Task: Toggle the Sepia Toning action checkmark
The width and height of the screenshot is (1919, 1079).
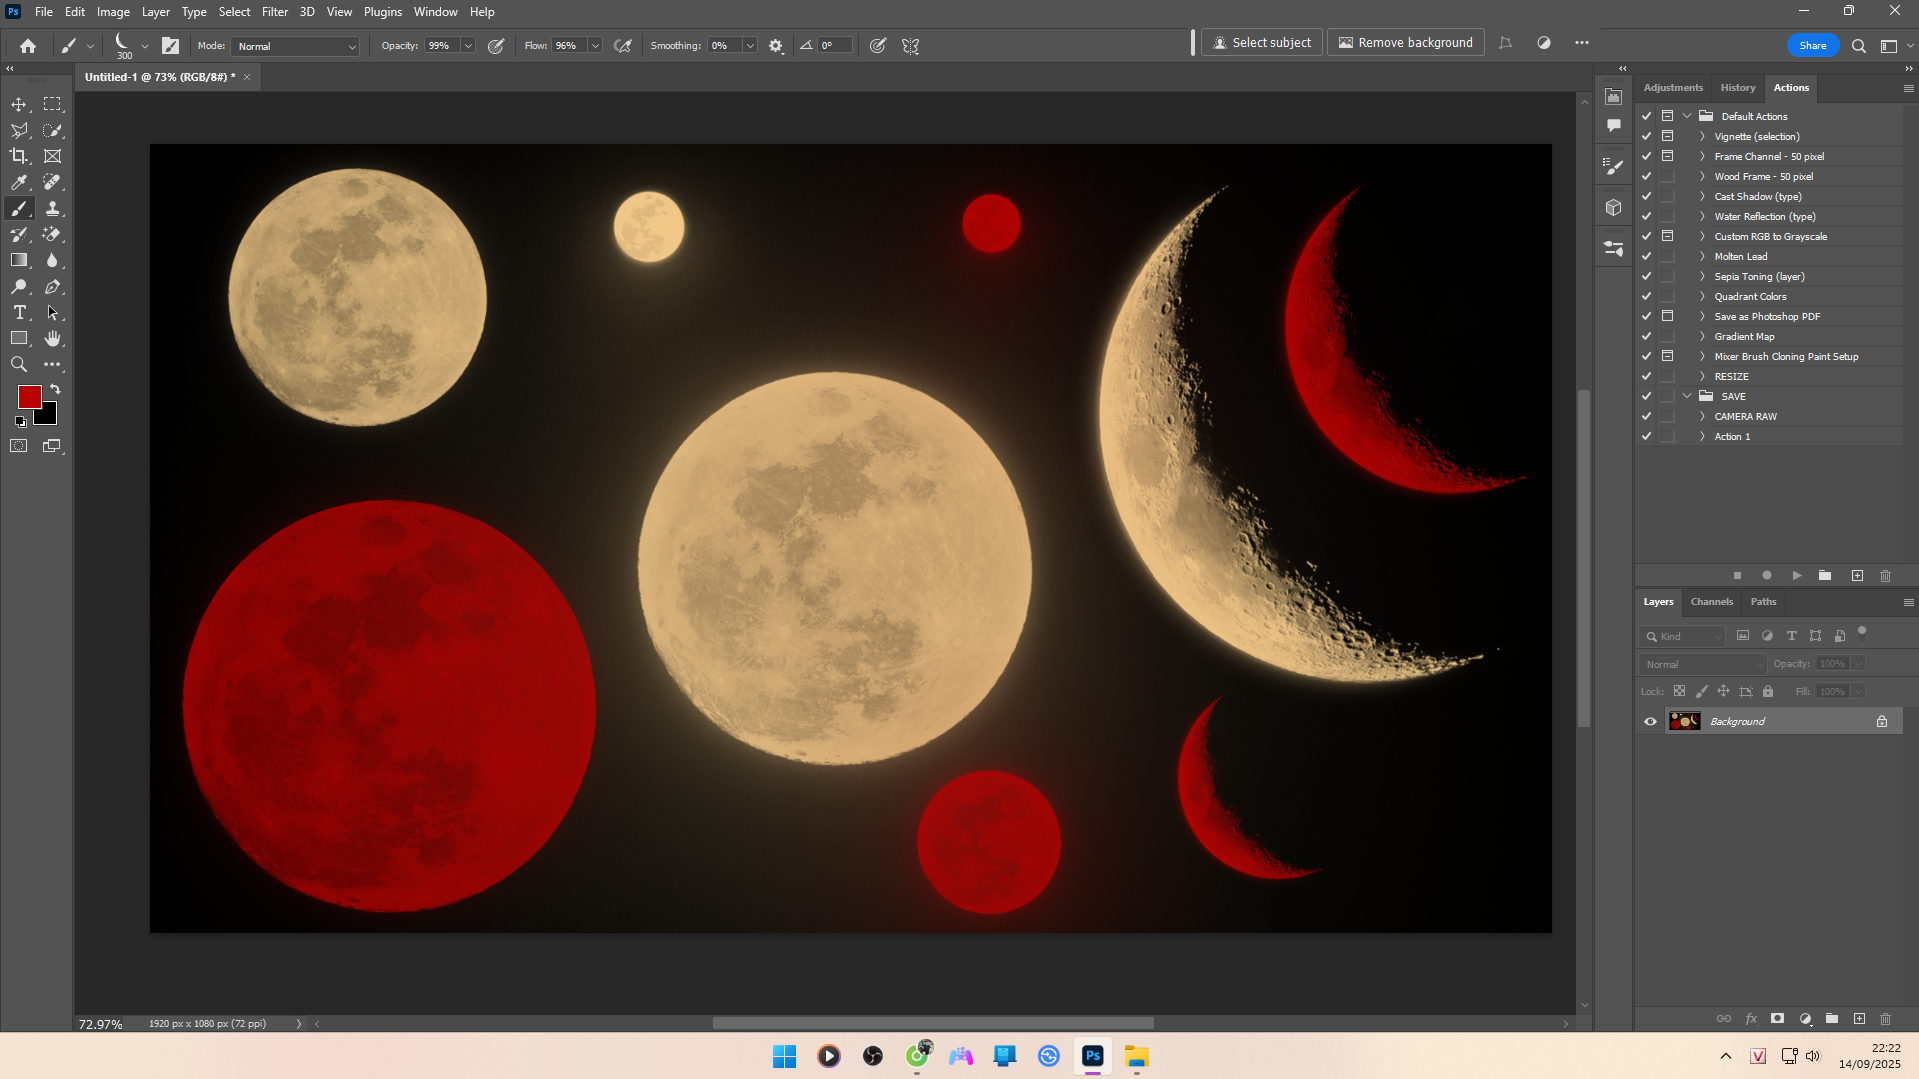Action: point(1646,276)
